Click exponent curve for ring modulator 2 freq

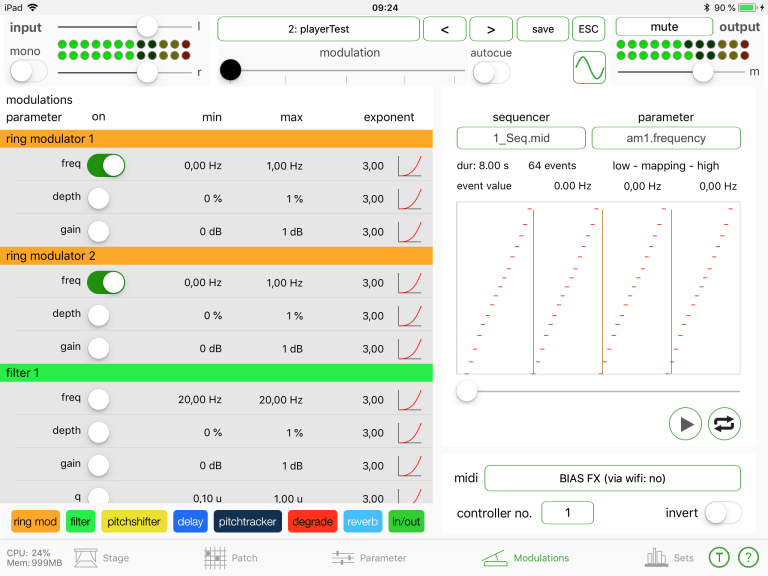409,283
